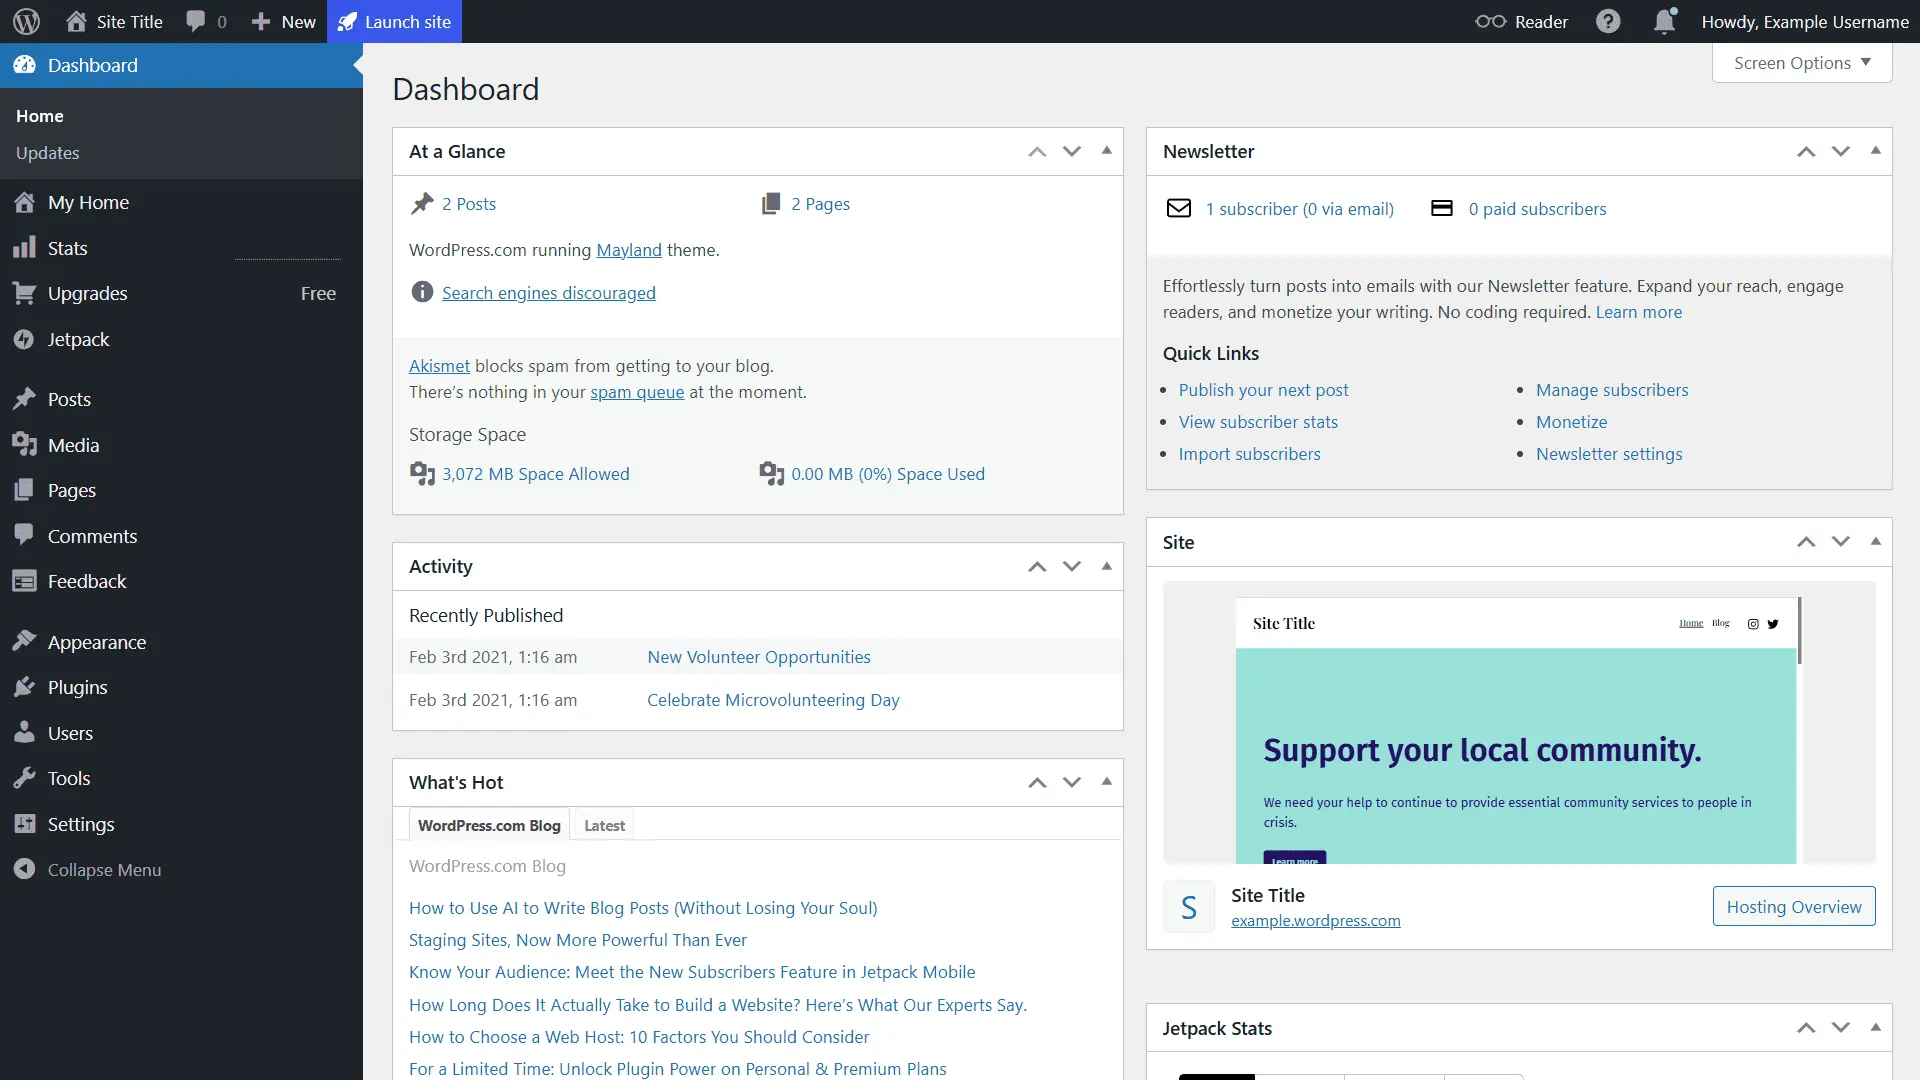Click the Appearance paintbrush icon

tap(26, 641)
